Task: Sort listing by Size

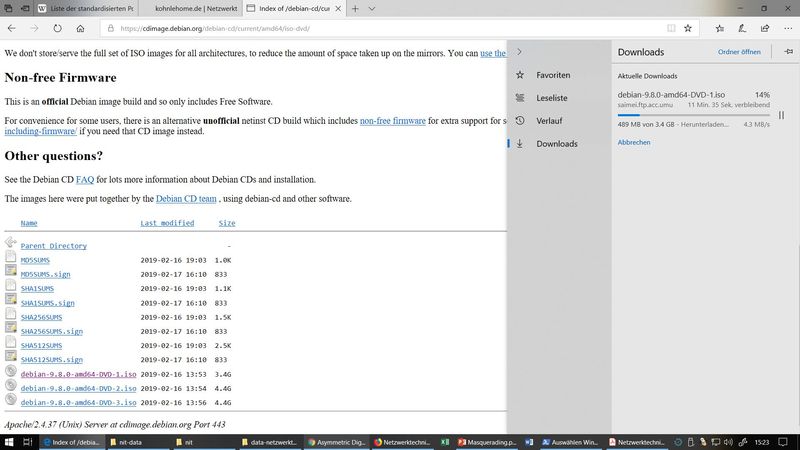Action: coord(227,223)
